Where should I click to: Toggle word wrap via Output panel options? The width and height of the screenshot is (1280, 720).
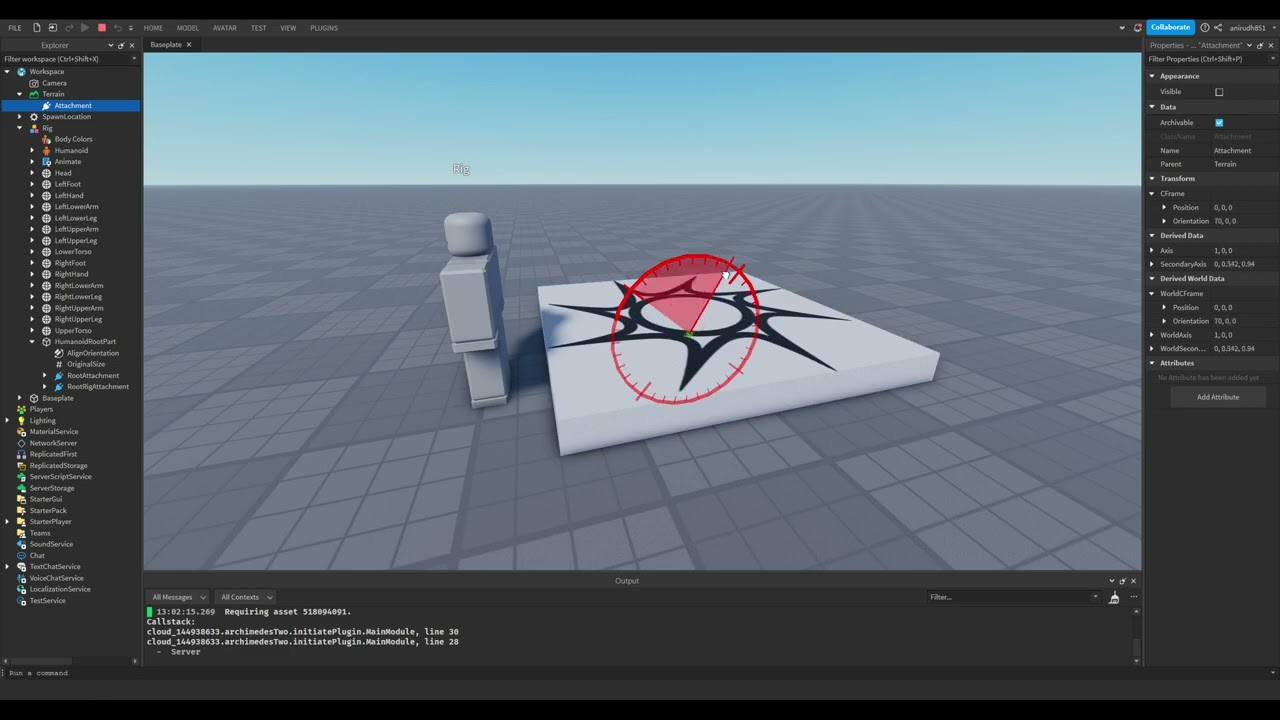click(x=1133, y=597)
